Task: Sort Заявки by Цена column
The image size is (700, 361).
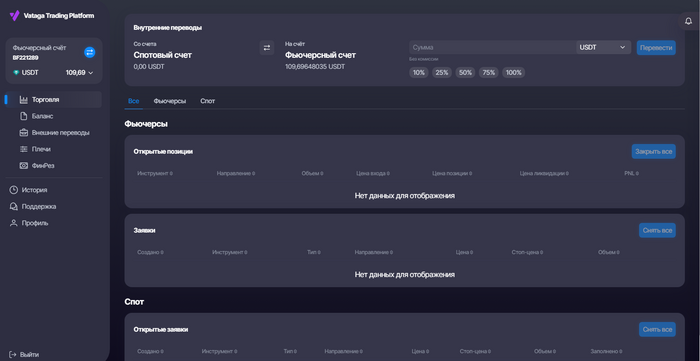Action: 464,252
